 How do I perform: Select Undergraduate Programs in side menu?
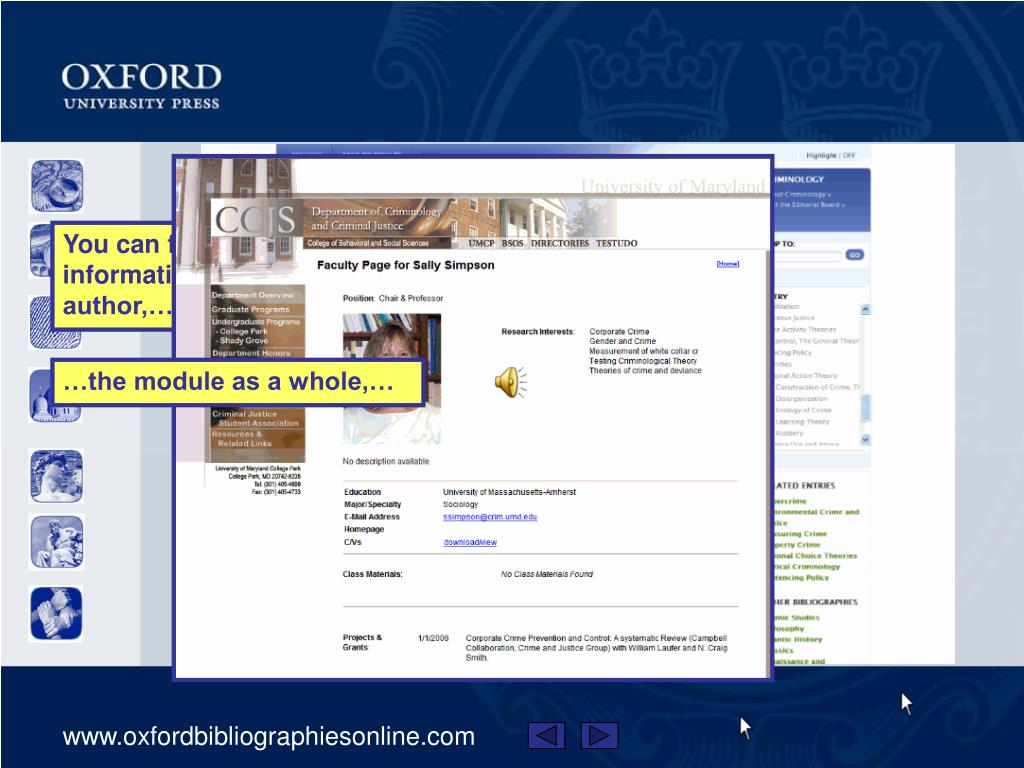click(256, 322)
